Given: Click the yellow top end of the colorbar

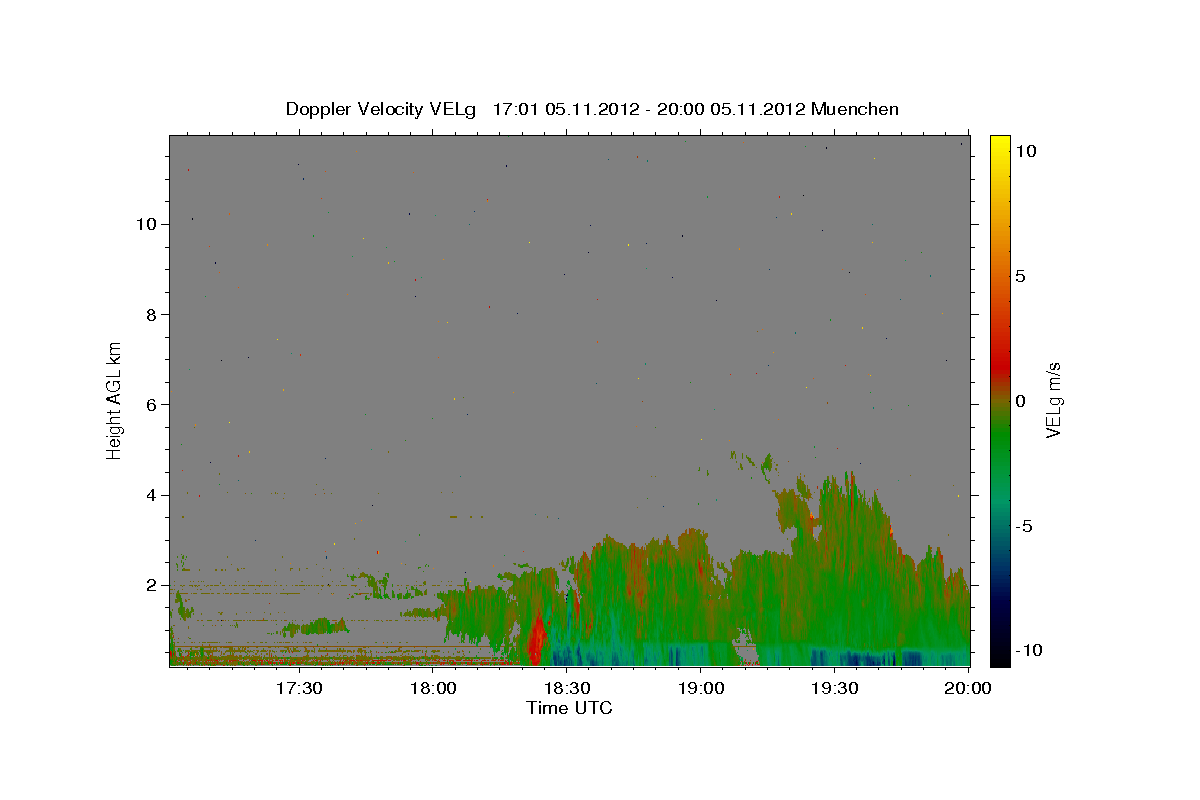Looking at the screenshot, I should 999,145.
